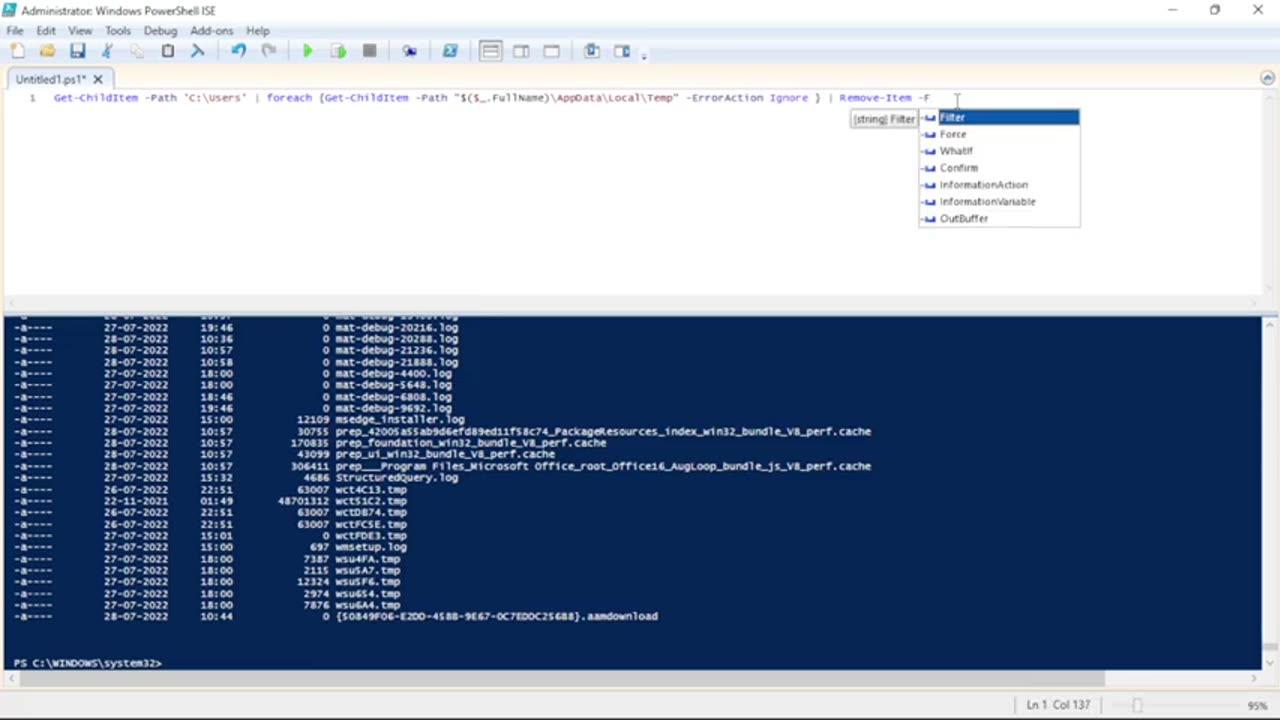Clear the console pane with the blue clear icon

point(198,51)
